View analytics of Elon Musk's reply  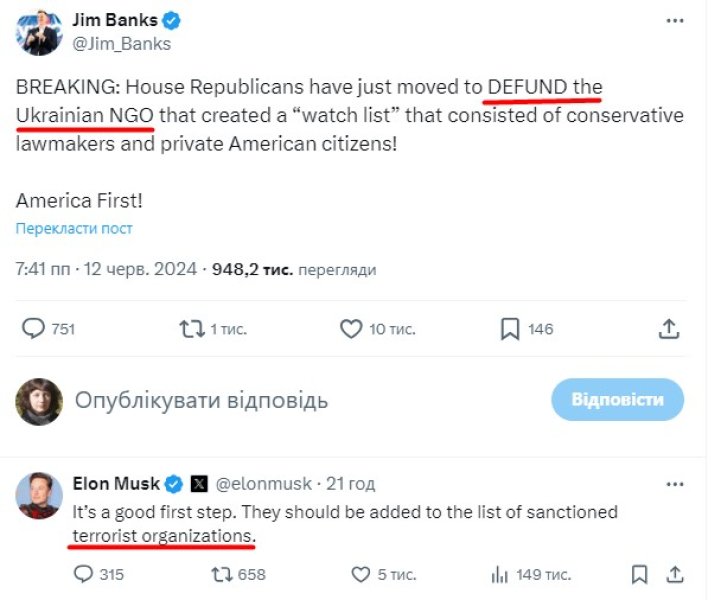pyautogui.click(x=499, y=574)
